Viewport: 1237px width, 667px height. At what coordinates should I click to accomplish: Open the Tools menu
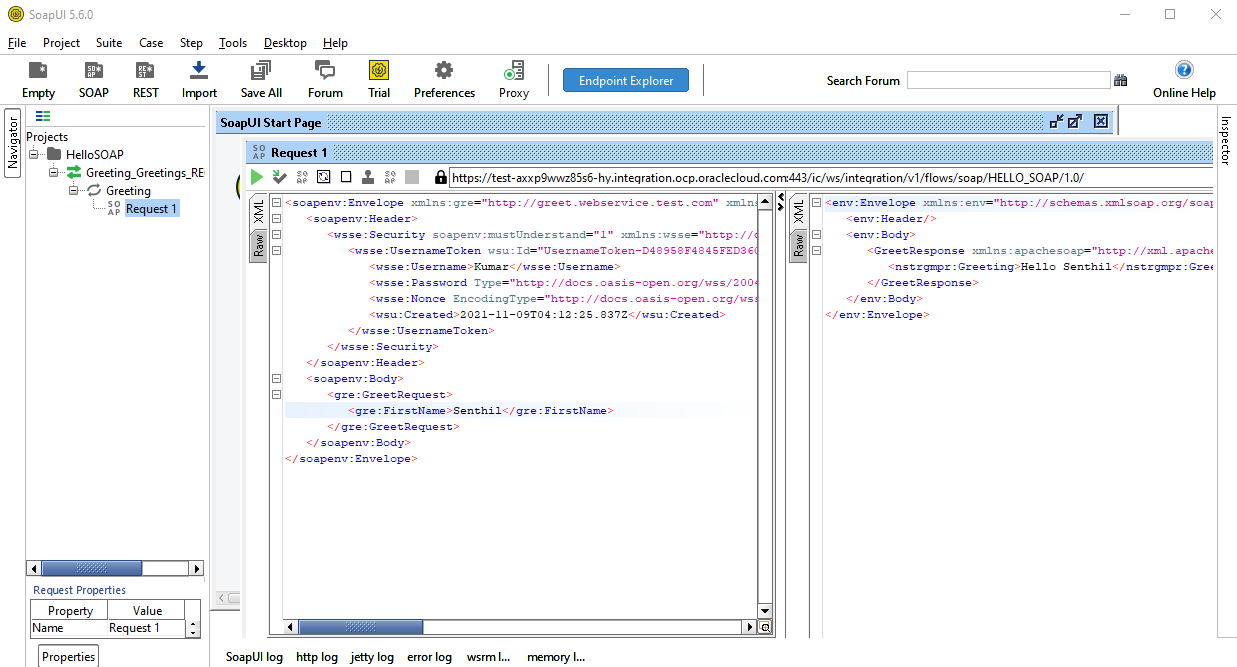[x=233, y=43]
